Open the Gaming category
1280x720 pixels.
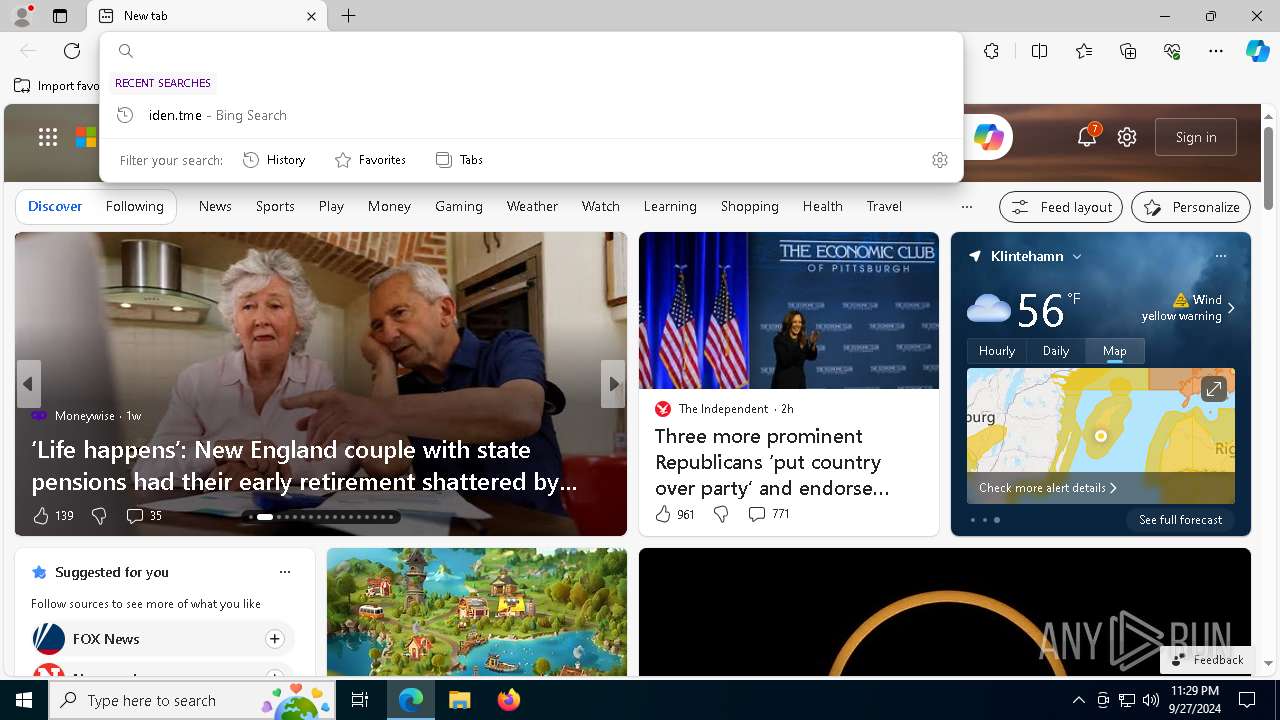pos(459,206)
